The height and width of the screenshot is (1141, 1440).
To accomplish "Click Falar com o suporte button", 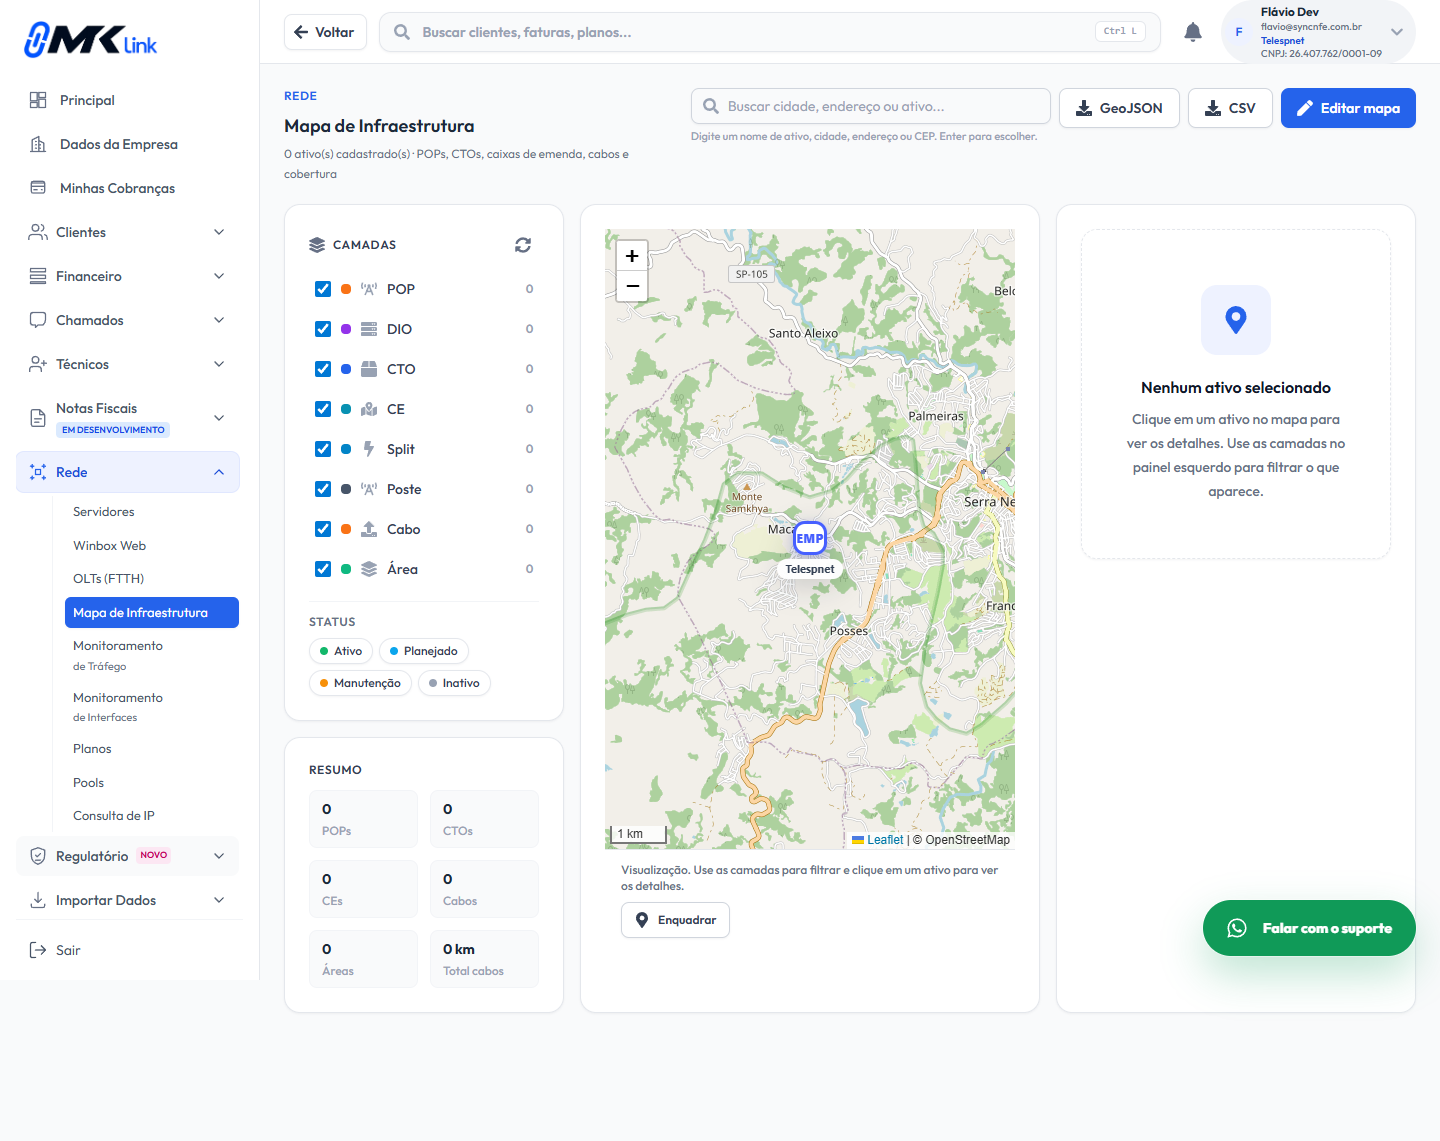I will click(x=1309, y=928).
